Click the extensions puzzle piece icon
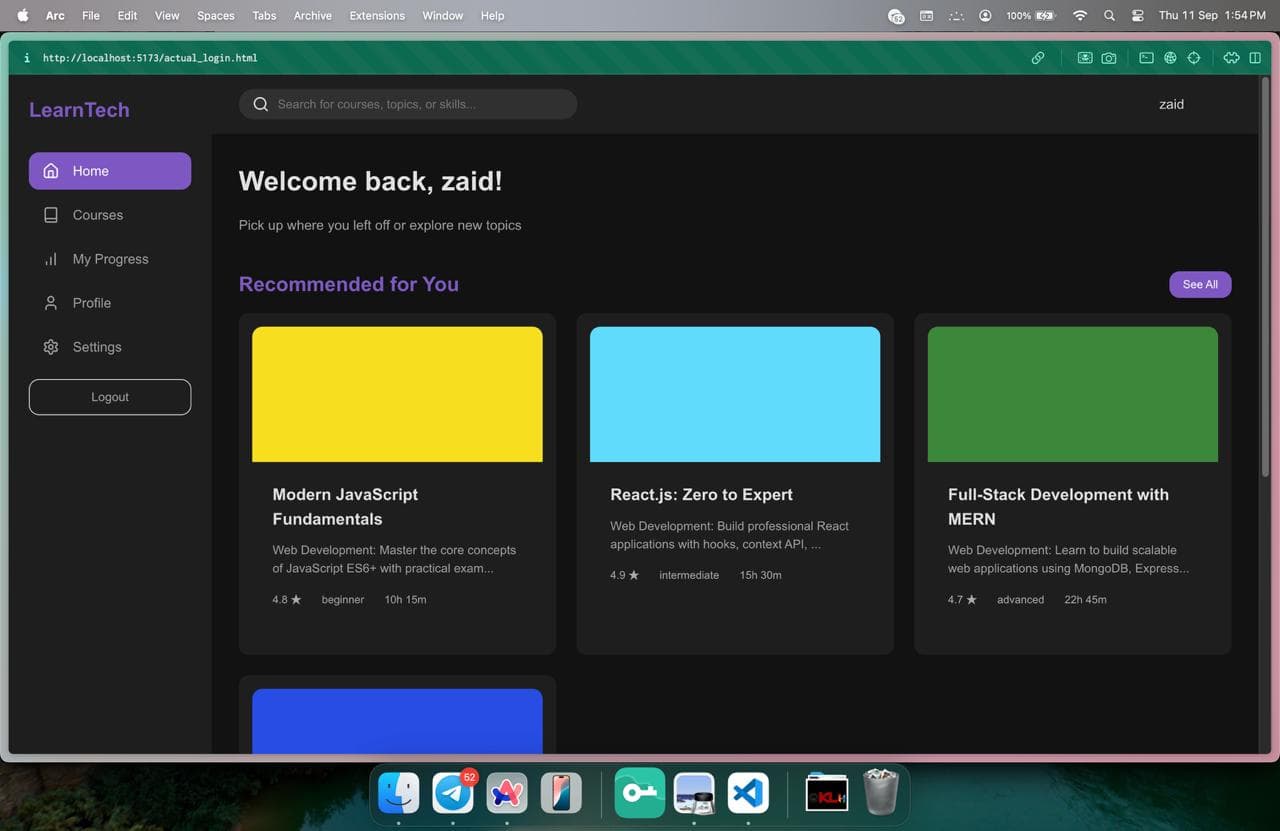Image resolution: width=1280 pixels, height=831 pixels. (1231, 58)
